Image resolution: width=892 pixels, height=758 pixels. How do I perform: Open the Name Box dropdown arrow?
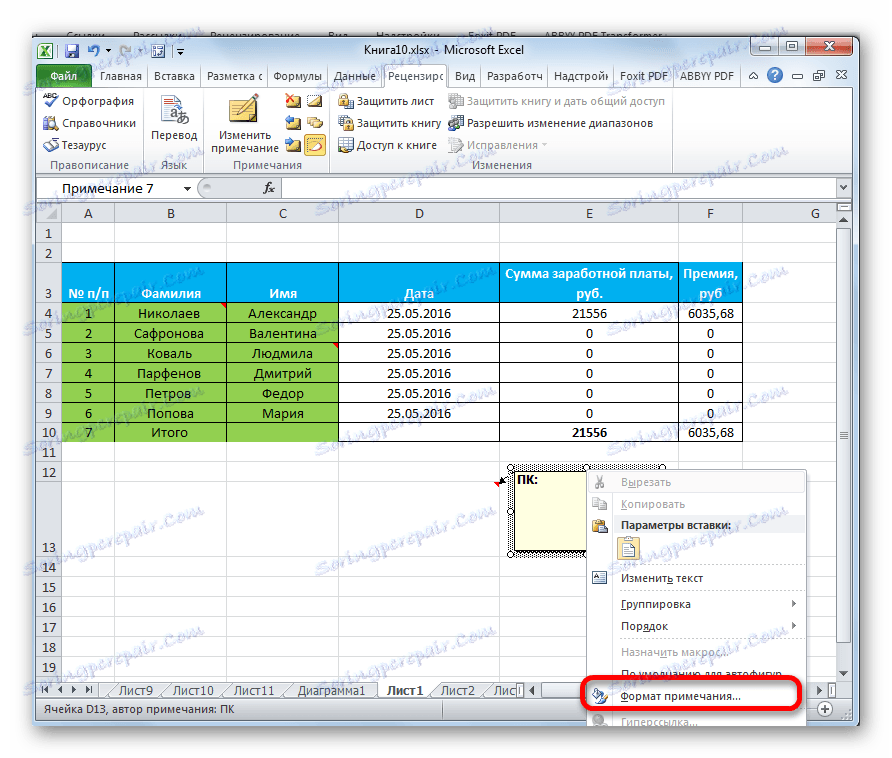(x=187, y=188)
